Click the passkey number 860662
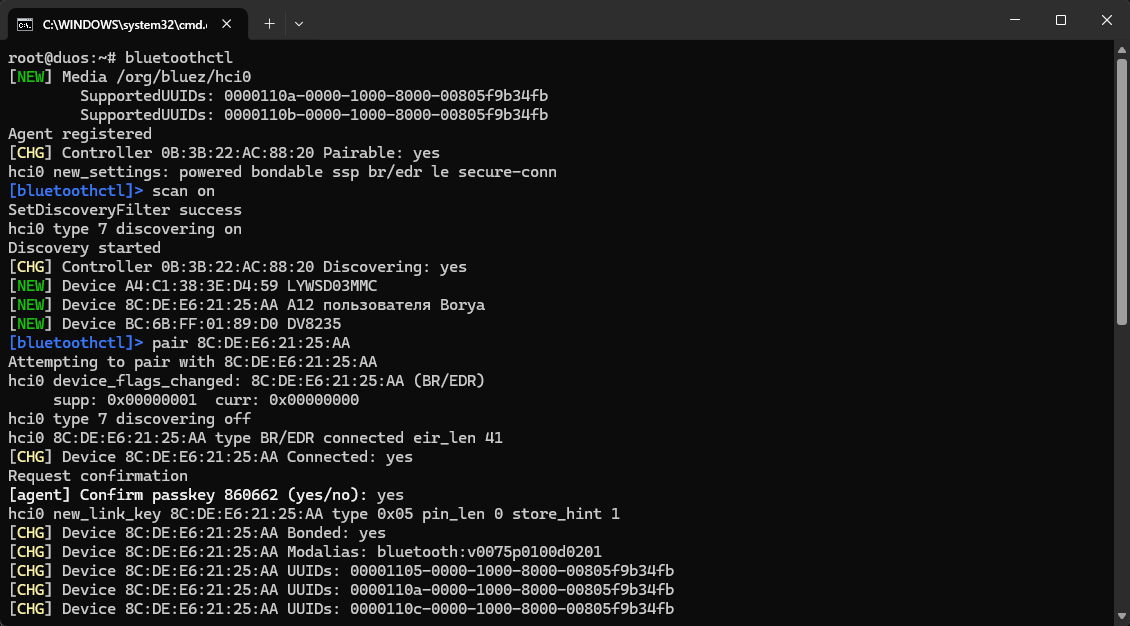 coord(254,495)
